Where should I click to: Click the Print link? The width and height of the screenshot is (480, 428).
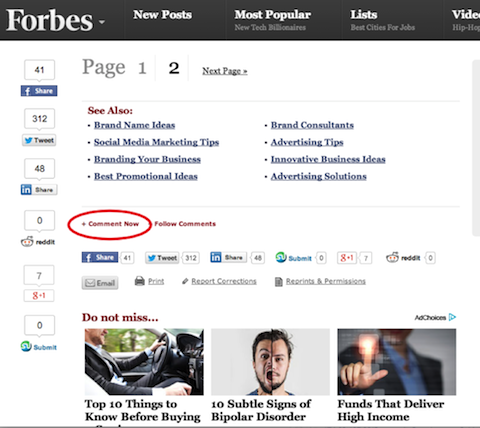pos(156,281)
